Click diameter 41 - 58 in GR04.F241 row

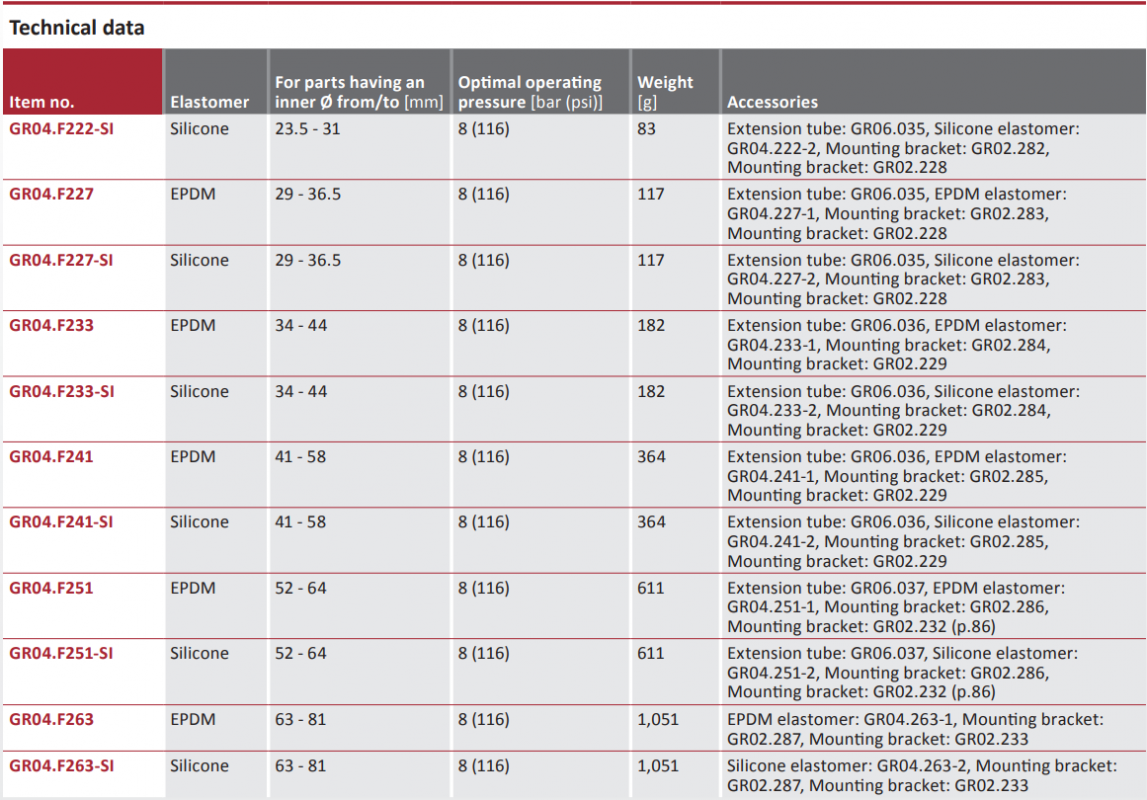click(x=301, y=456)
